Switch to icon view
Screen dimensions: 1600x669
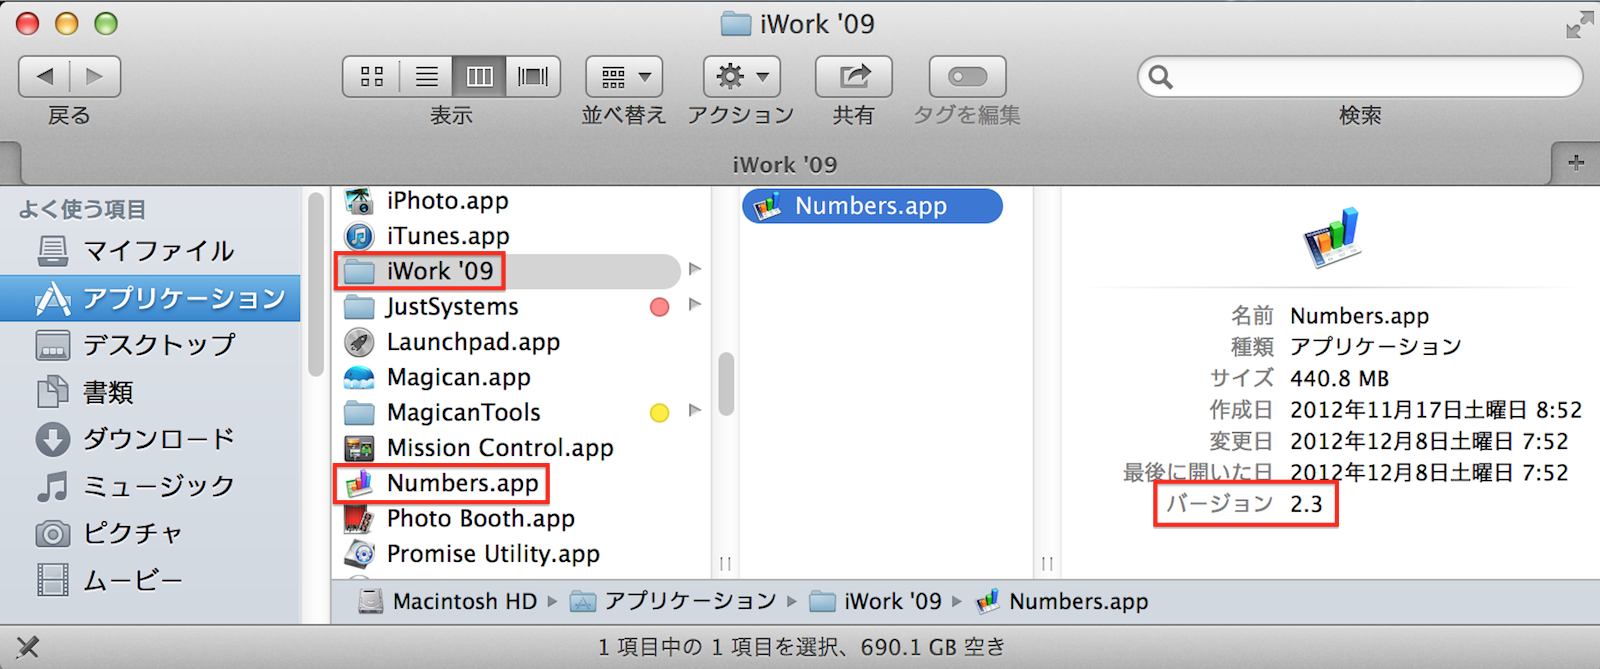372,76
